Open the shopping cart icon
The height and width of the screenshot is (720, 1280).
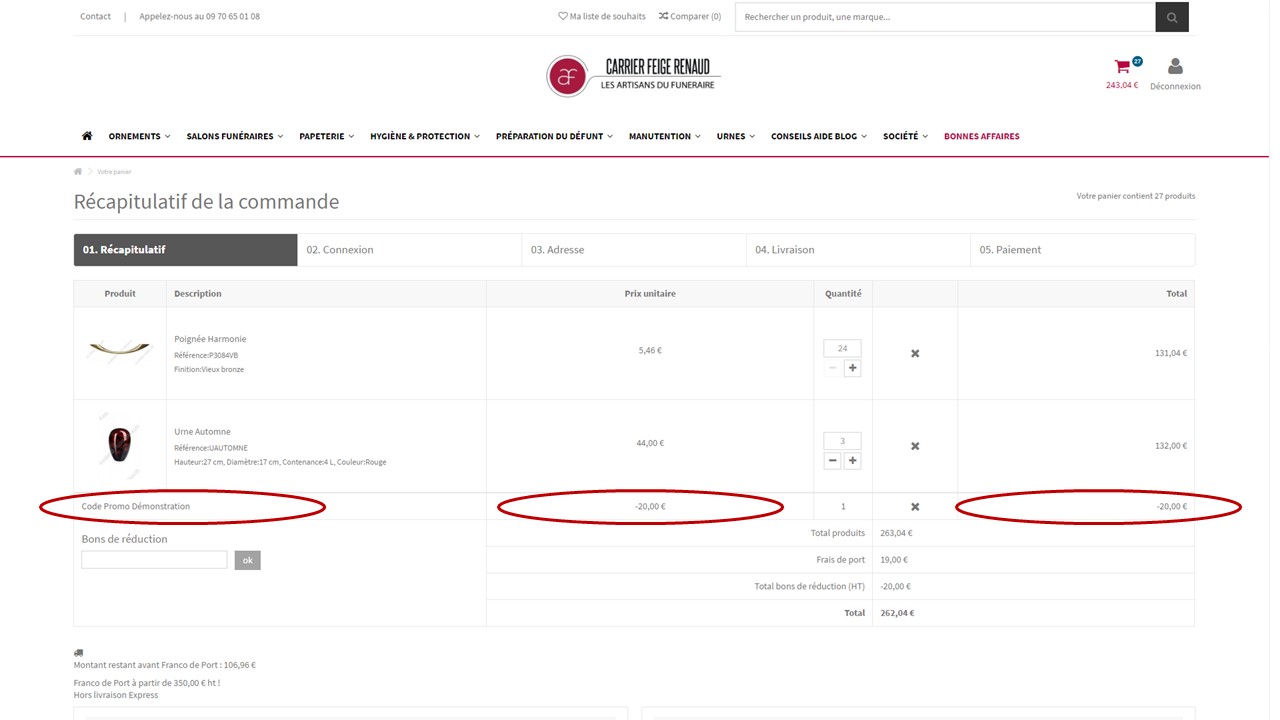[x=1122, y=67]
